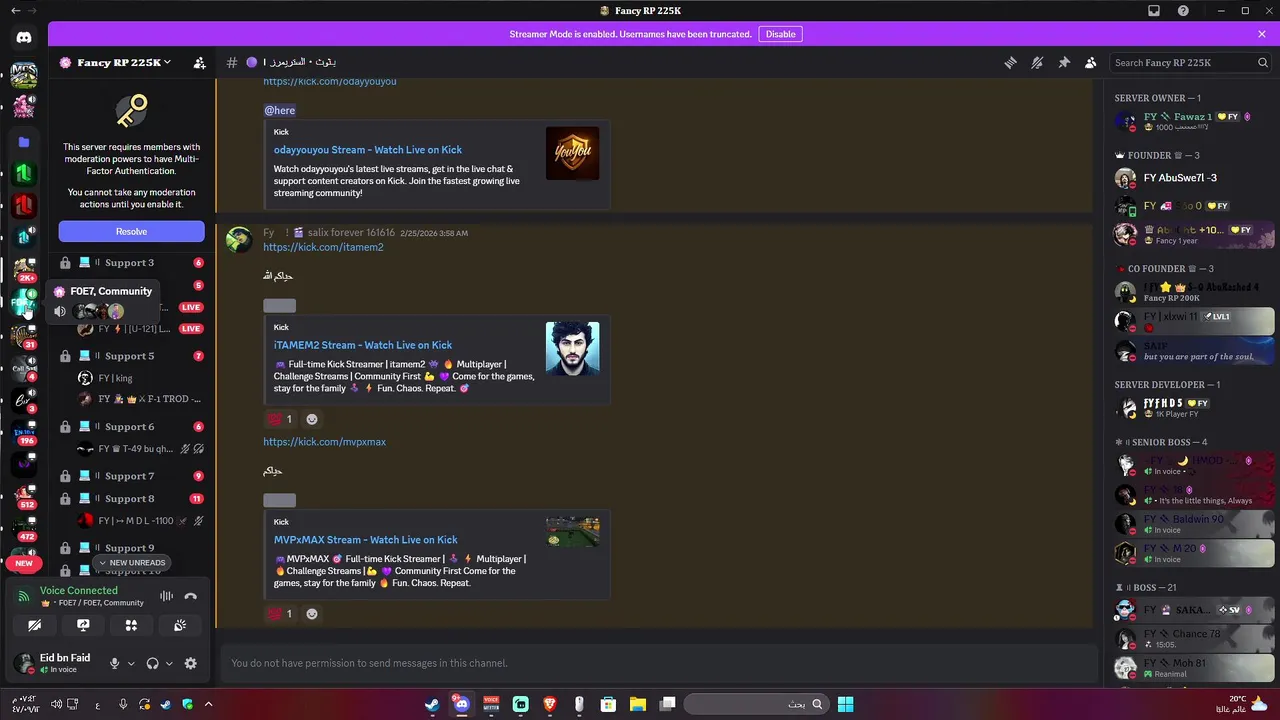This screenshot has width=1280, height=720.
Task: Open the MVPxMAX embed thumbnail
Action: (x=572, y=531)
